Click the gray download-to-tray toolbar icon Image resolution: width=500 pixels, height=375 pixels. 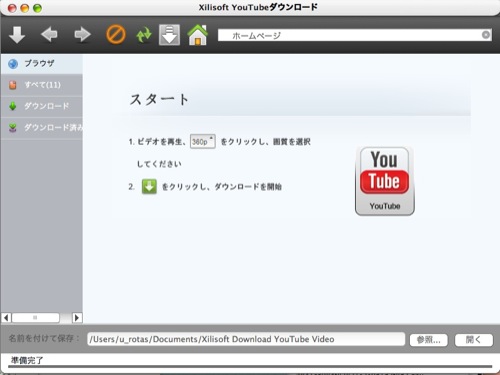pos(169,35)
